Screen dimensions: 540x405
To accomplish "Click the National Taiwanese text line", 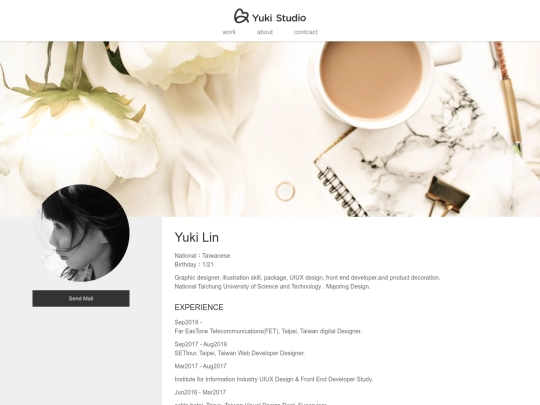I will coord(202,256).
